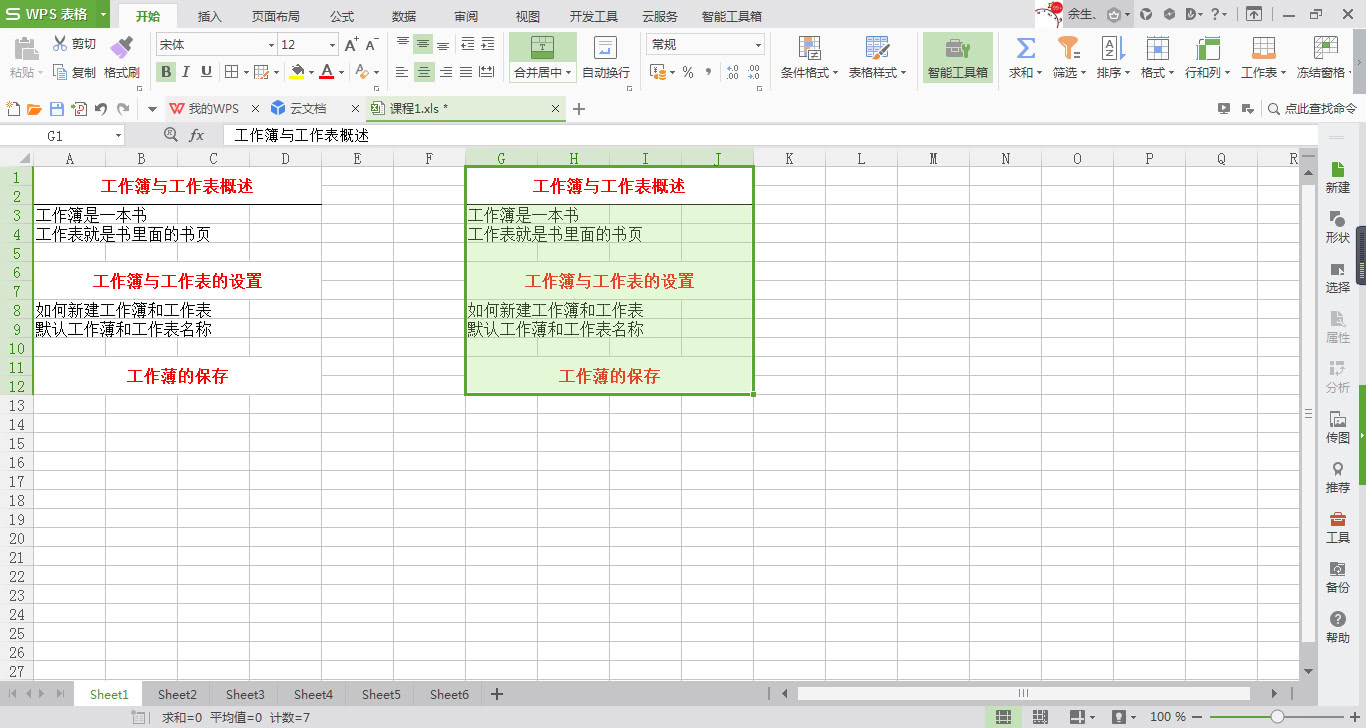Click the Wrap Text (自动换行) icon
The width and height of the screenshot is (1366, 728).
coord(605,48)
